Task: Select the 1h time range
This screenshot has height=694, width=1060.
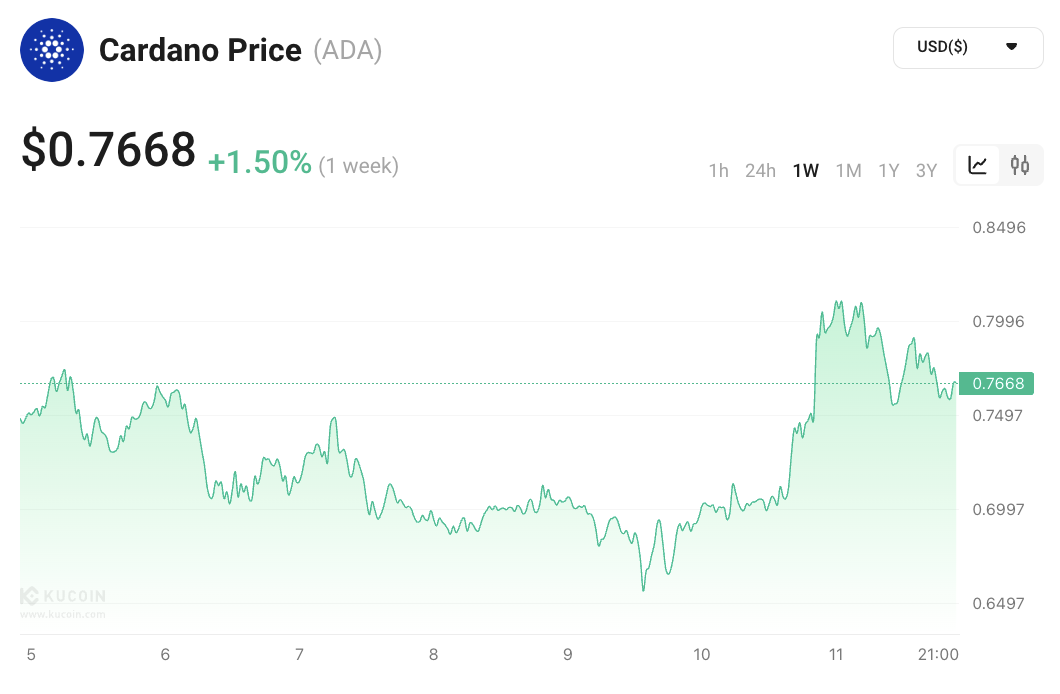Action: point(718,171)
